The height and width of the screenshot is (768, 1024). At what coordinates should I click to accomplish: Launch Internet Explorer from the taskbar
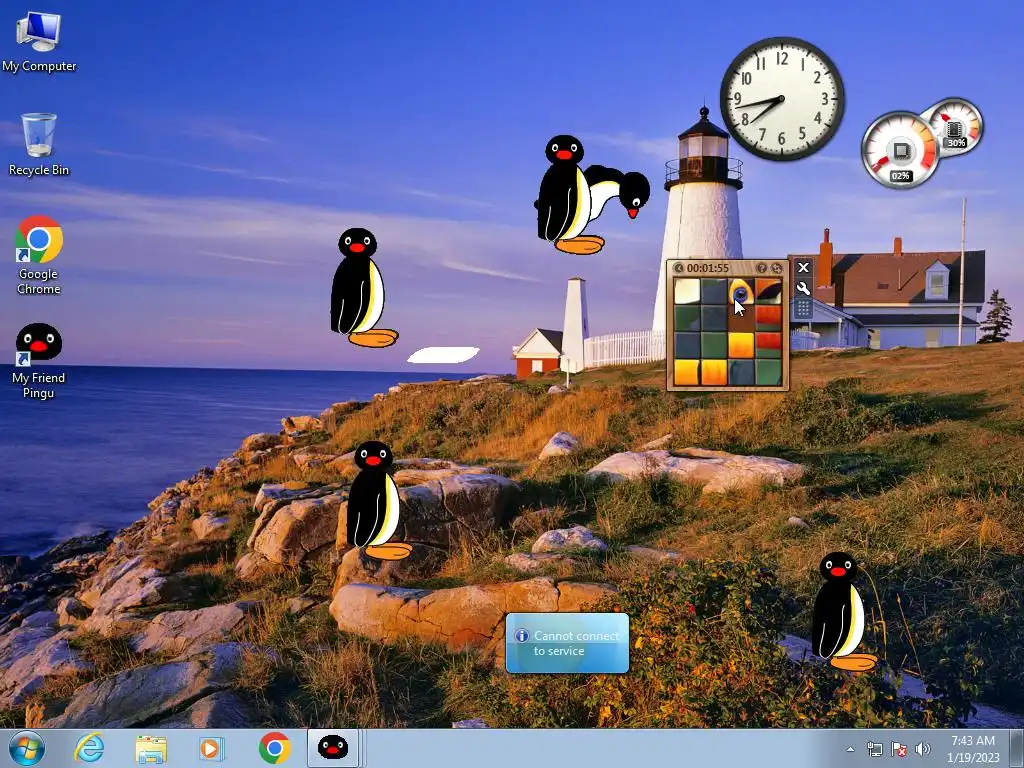tap(89, 748)
